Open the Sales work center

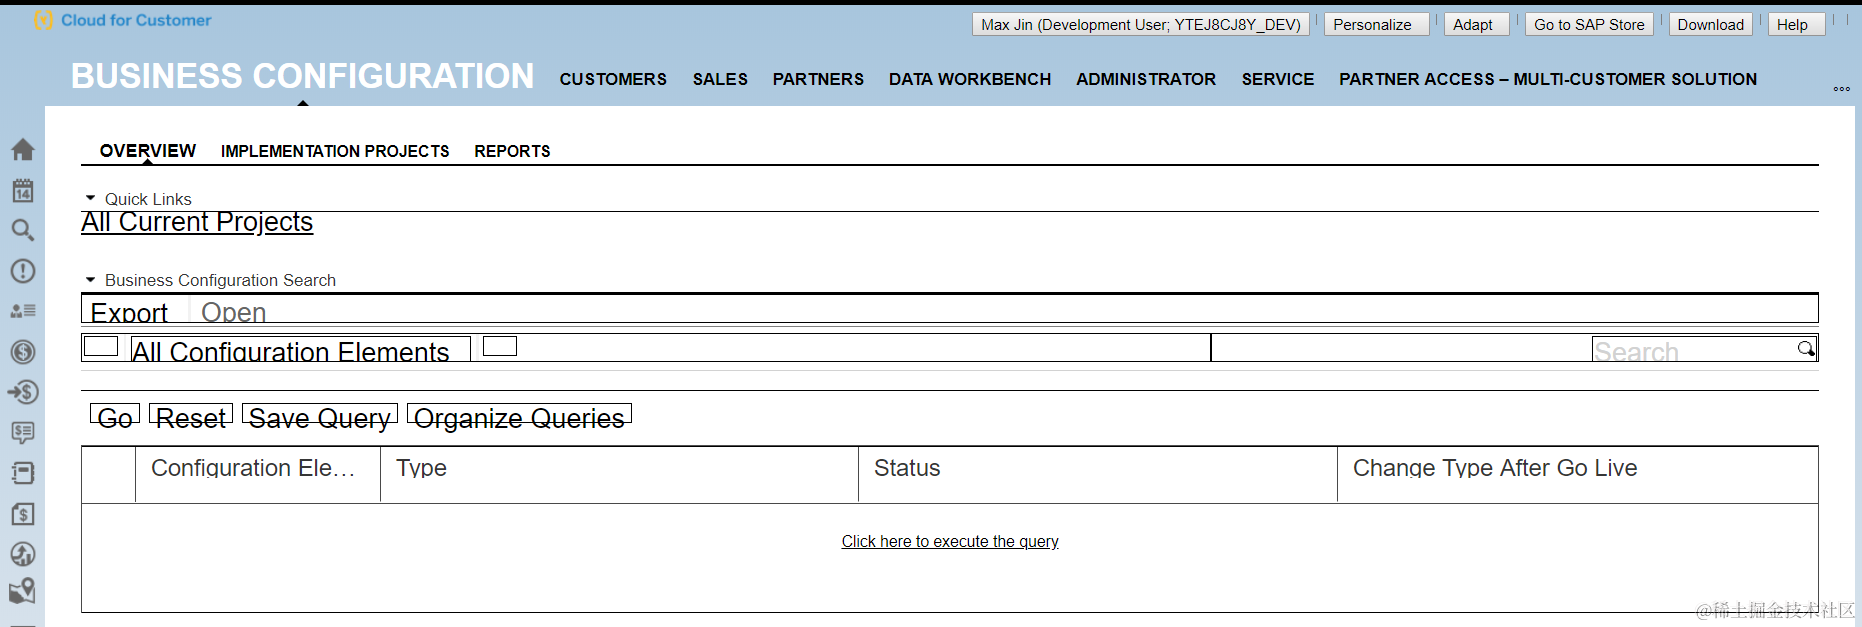click(720, 79)
